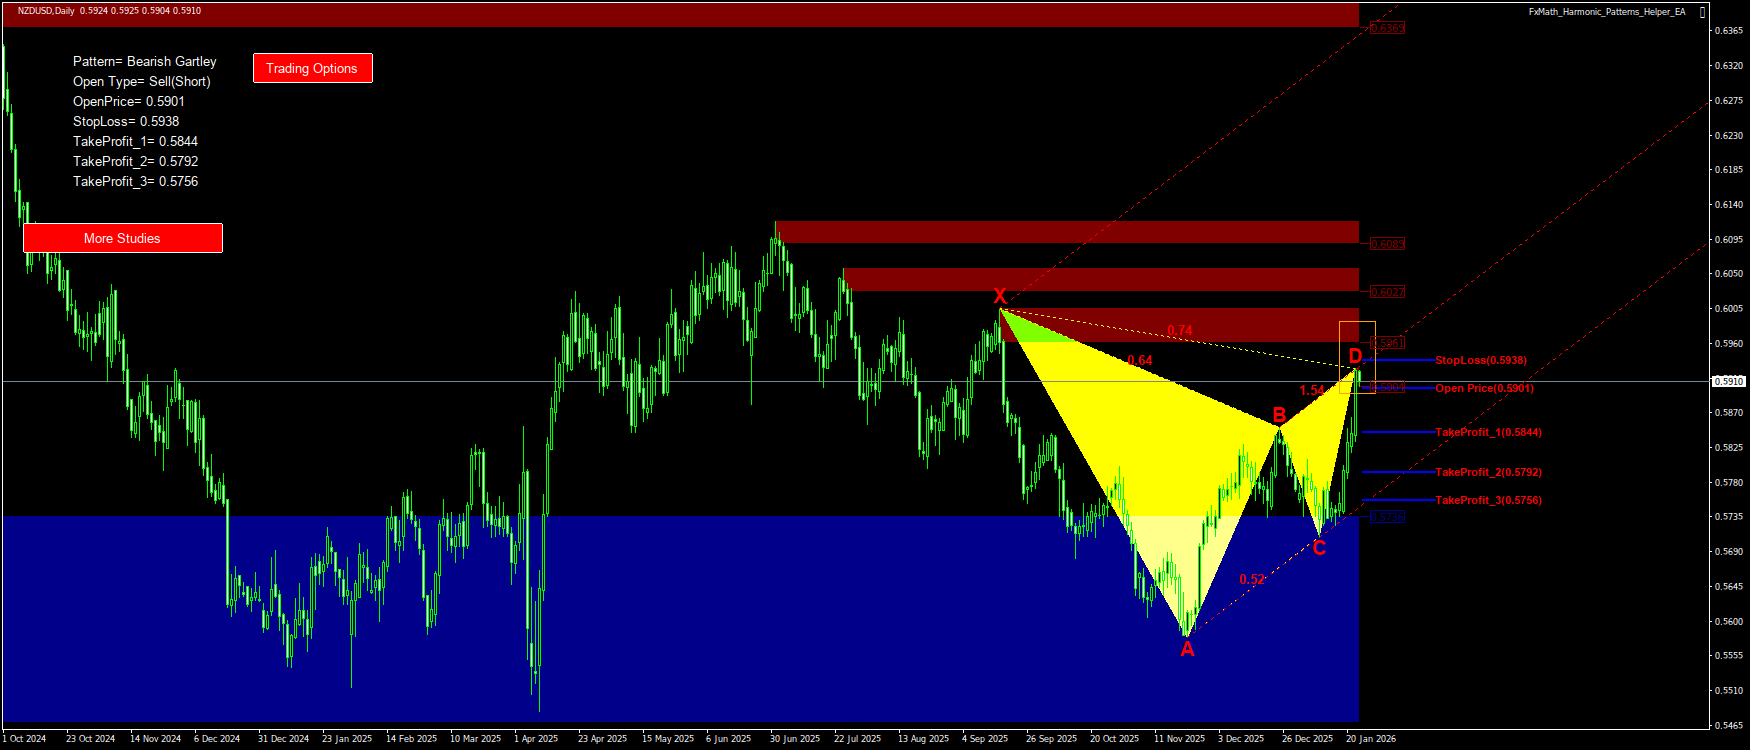Click the FxMath_Harmonic_Patterns_Helper_EA label
The width and height of the screenshot is (1750, 750).
point(1607,12)
